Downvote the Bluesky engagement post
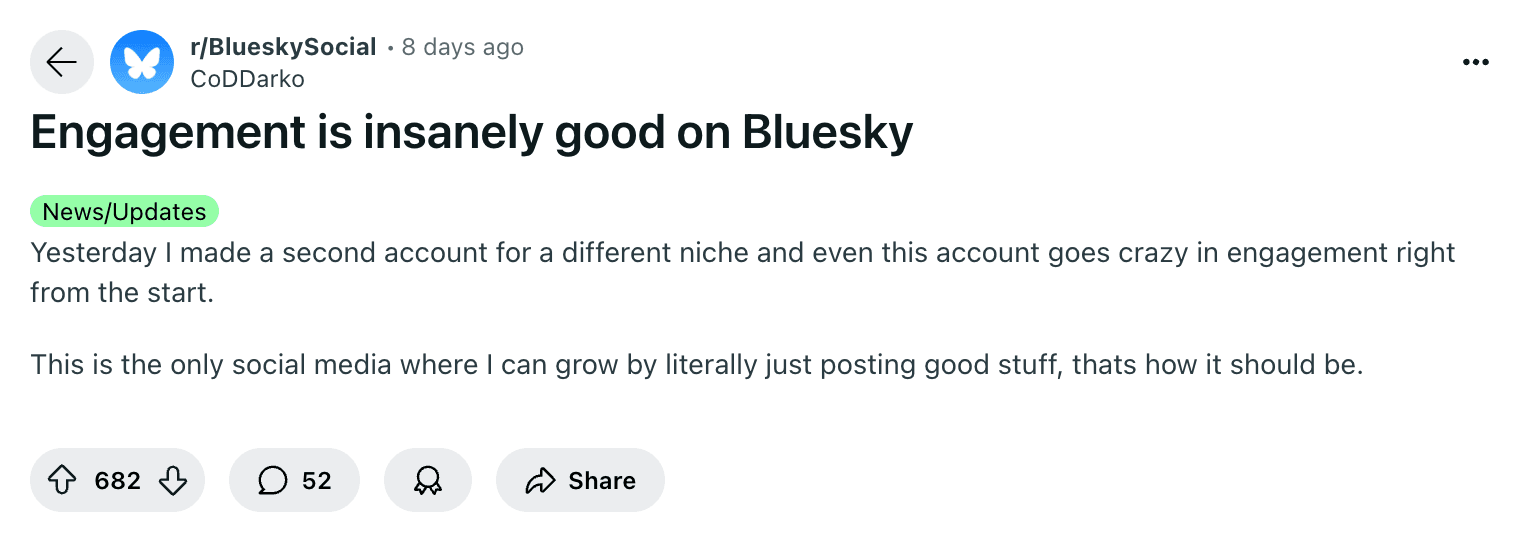The image size is (1516, 548). 173,481
